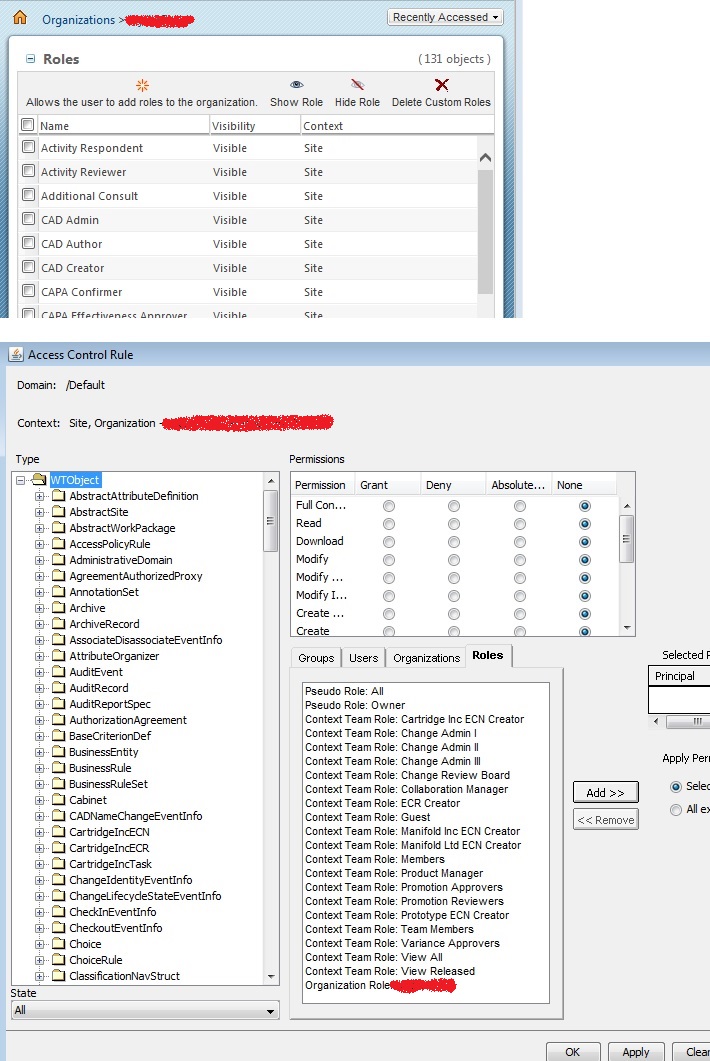Expand the AbstractSite tree node
Image resolution: width=710 pixels, height=1061 pixels.
(40, 512)
